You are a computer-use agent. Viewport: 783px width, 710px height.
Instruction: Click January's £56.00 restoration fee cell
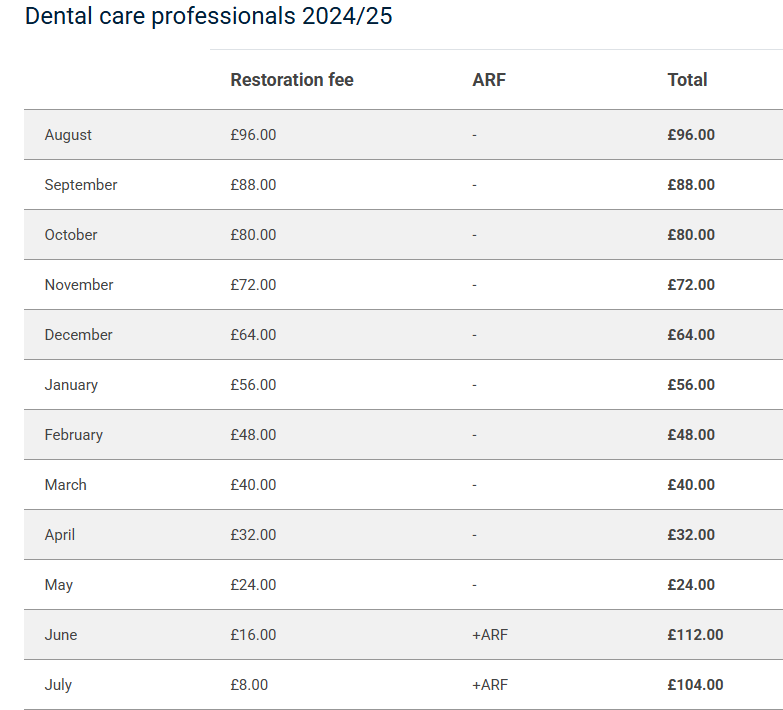pos(253,385)
